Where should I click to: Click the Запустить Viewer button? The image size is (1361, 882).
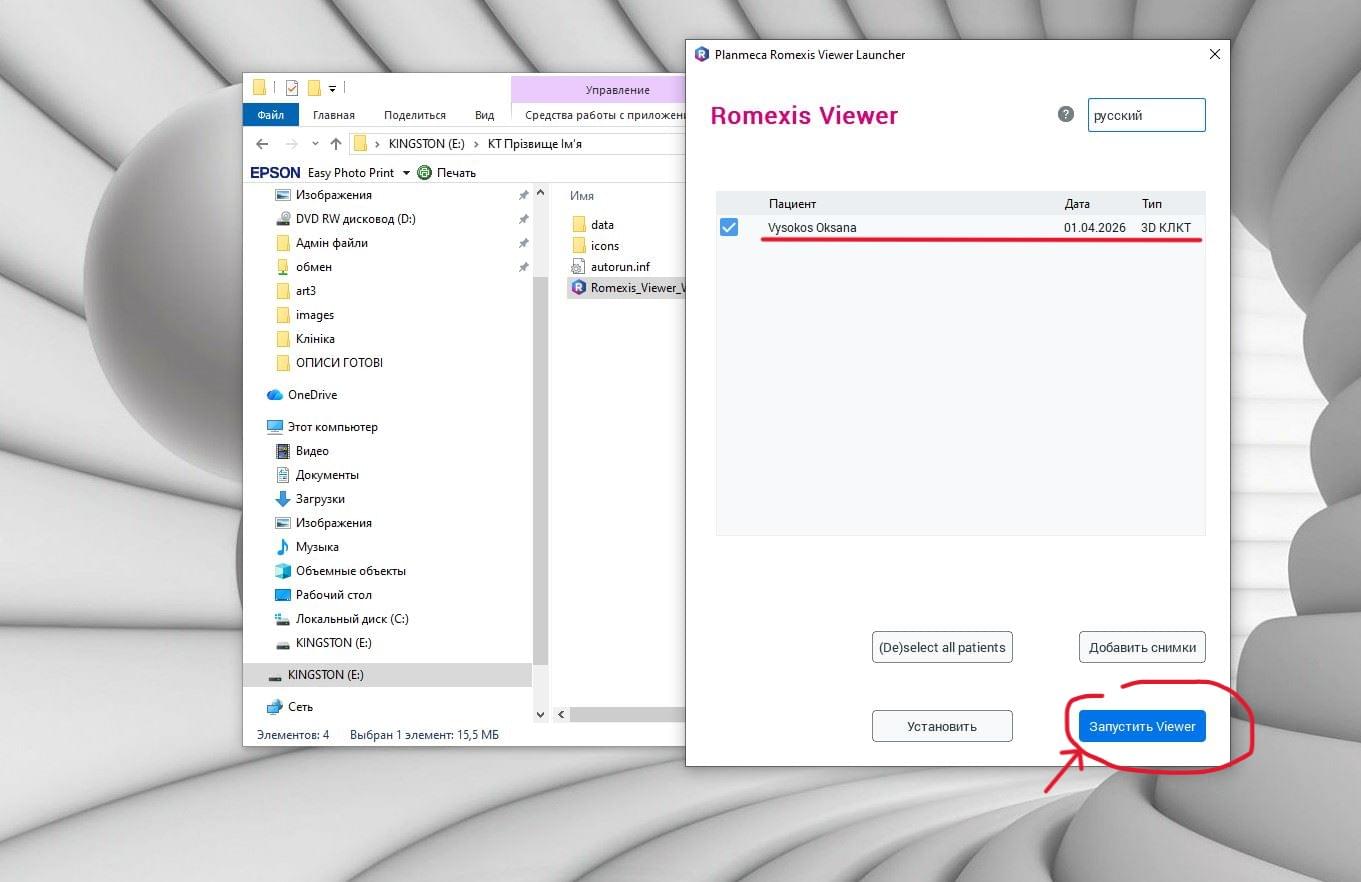pyautogui.click(x=1142, y=726)
